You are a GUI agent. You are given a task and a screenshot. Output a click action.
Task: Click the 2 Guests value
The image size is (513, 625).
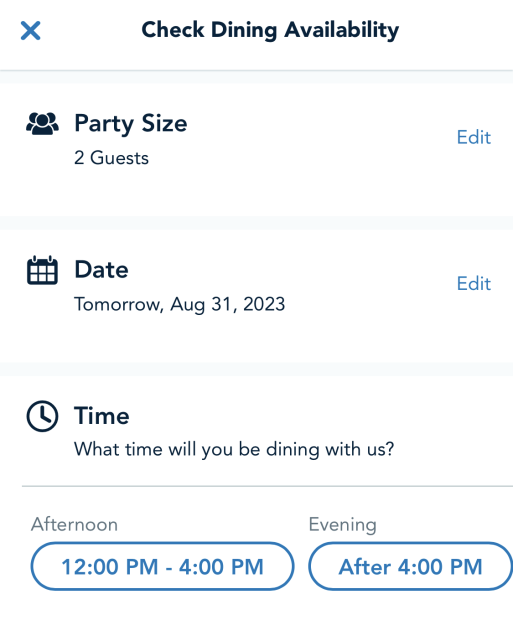coord(112,158)
